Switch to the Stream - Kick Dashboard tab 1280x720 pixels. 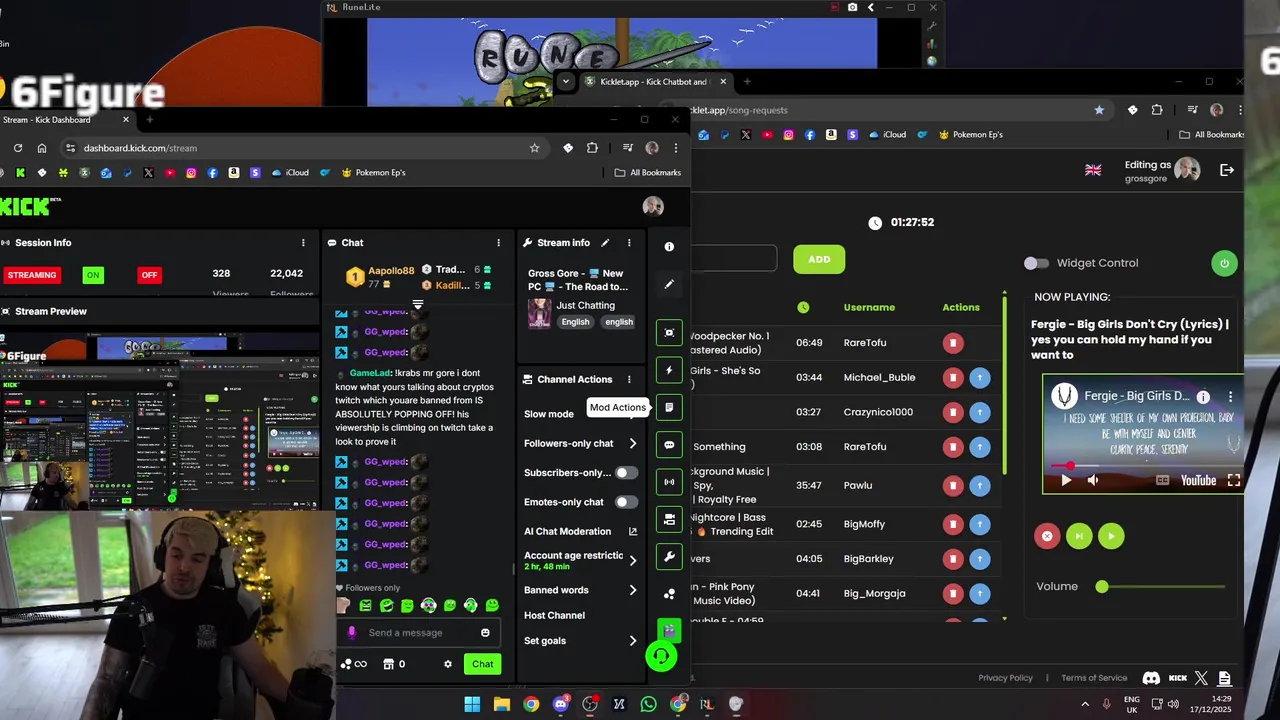[x=58, y=120]
